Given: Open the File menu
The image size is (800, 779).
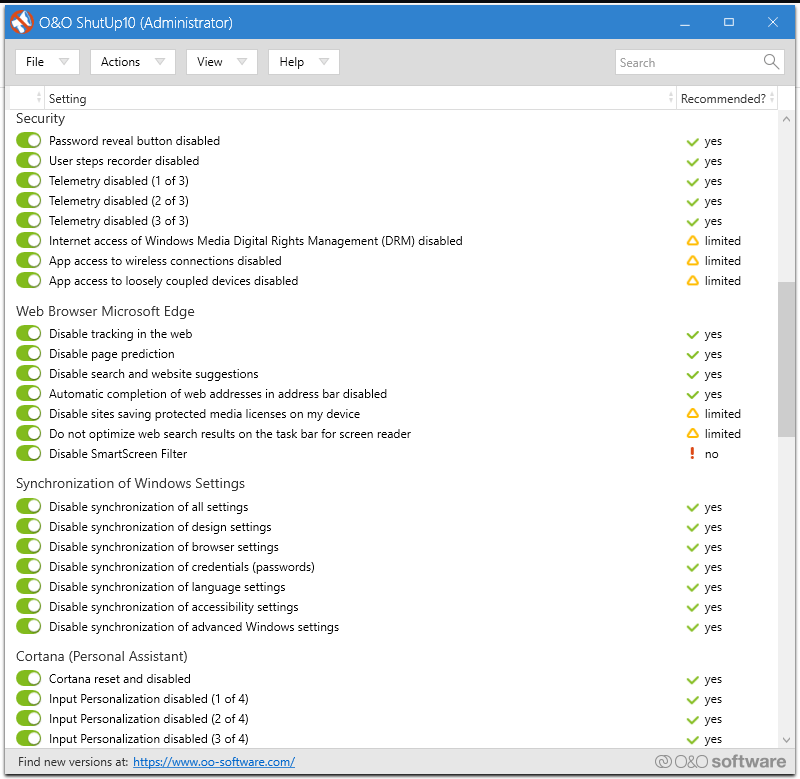Looking at the screenshot, I should point(47,62).
